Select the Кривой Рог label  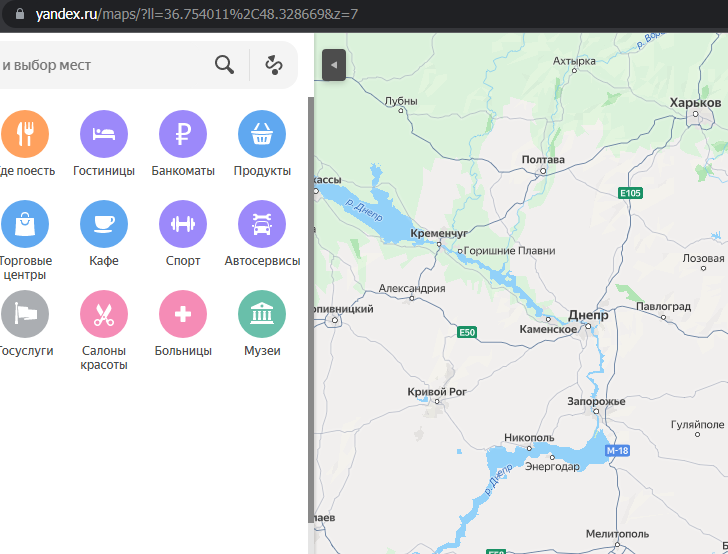click(x=436, y=392)
